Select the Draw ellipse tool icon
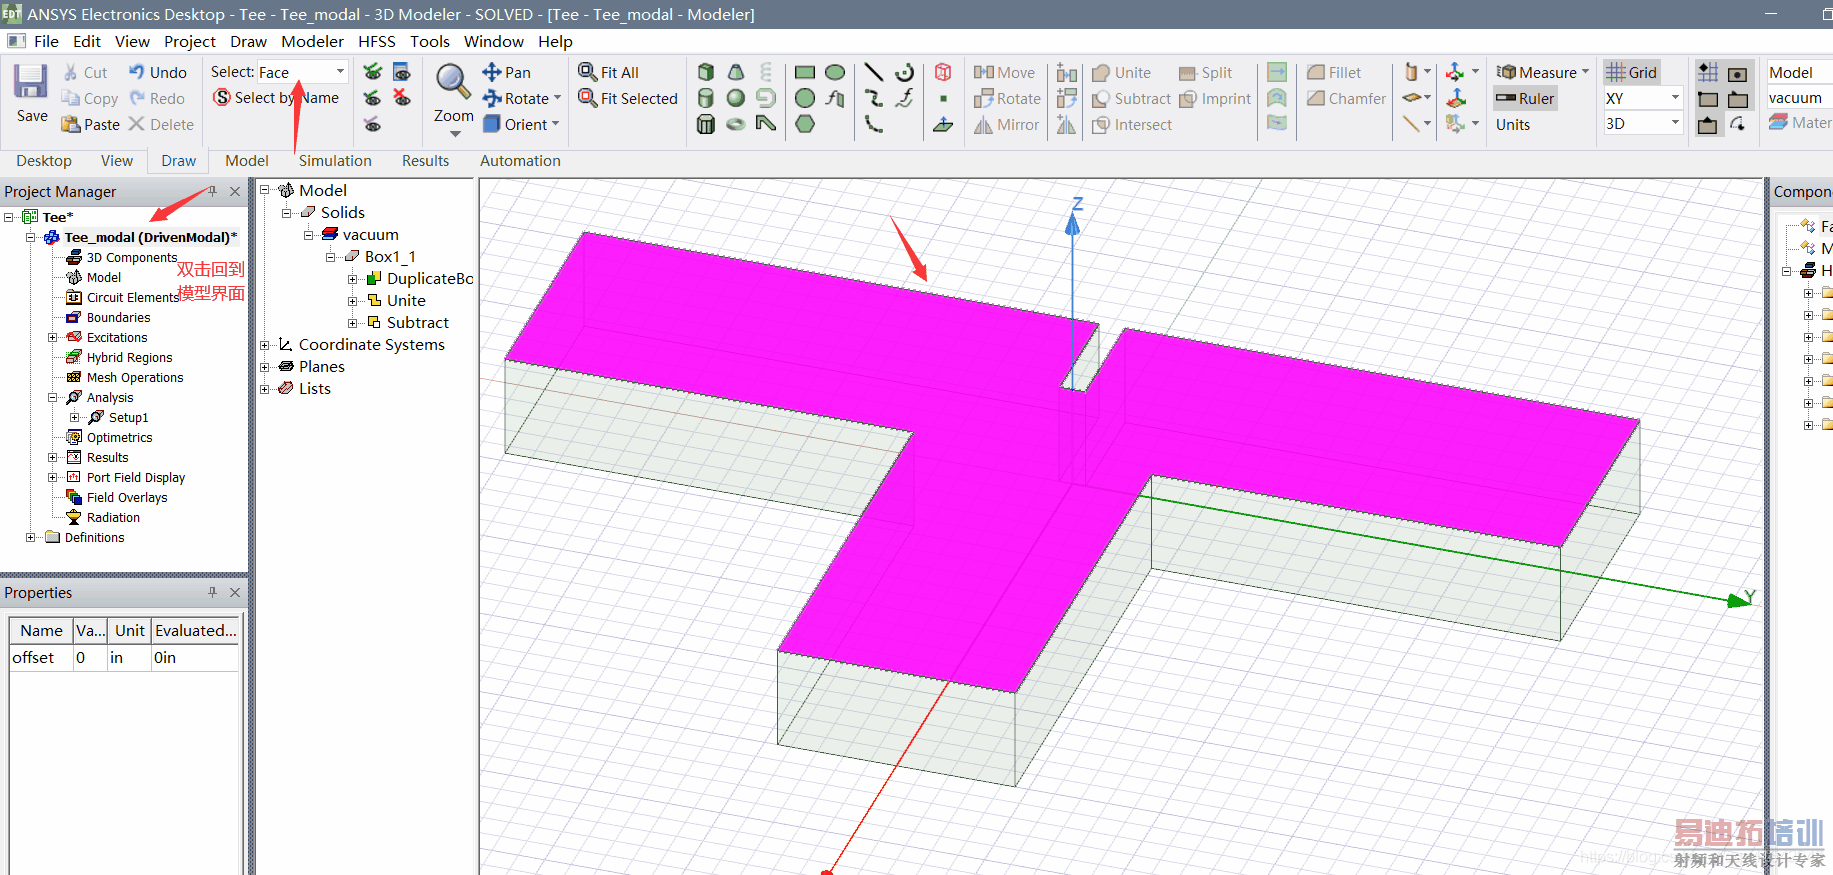 click(835, 72)
